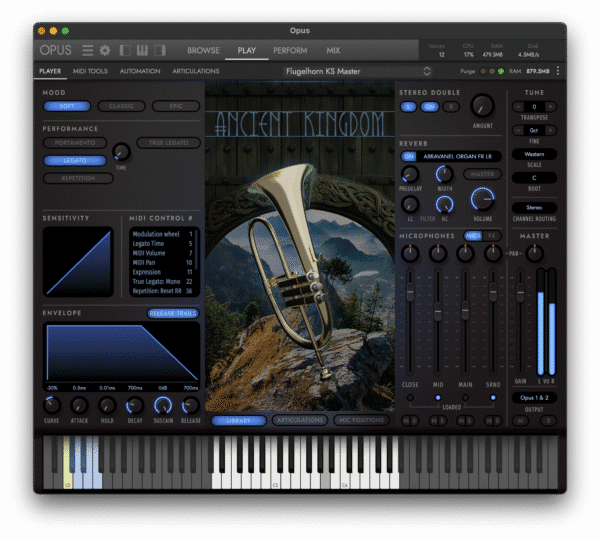Click the reverb Volume knob
Screen dimensions: 600x538
tap(483, 199)
